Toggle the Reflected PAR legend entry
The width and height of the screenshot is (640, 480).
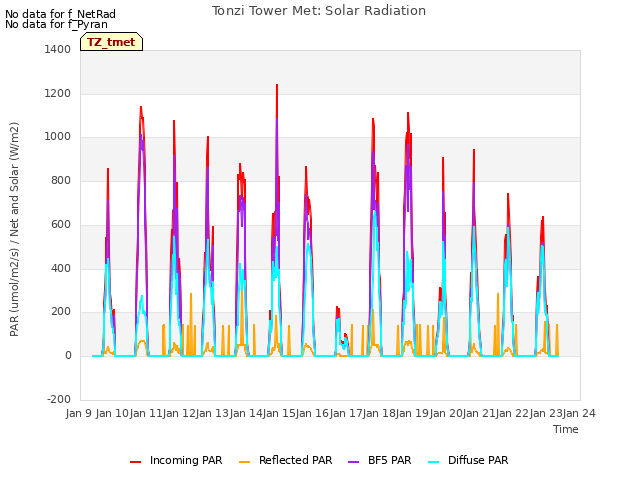[x=285, y=460]
